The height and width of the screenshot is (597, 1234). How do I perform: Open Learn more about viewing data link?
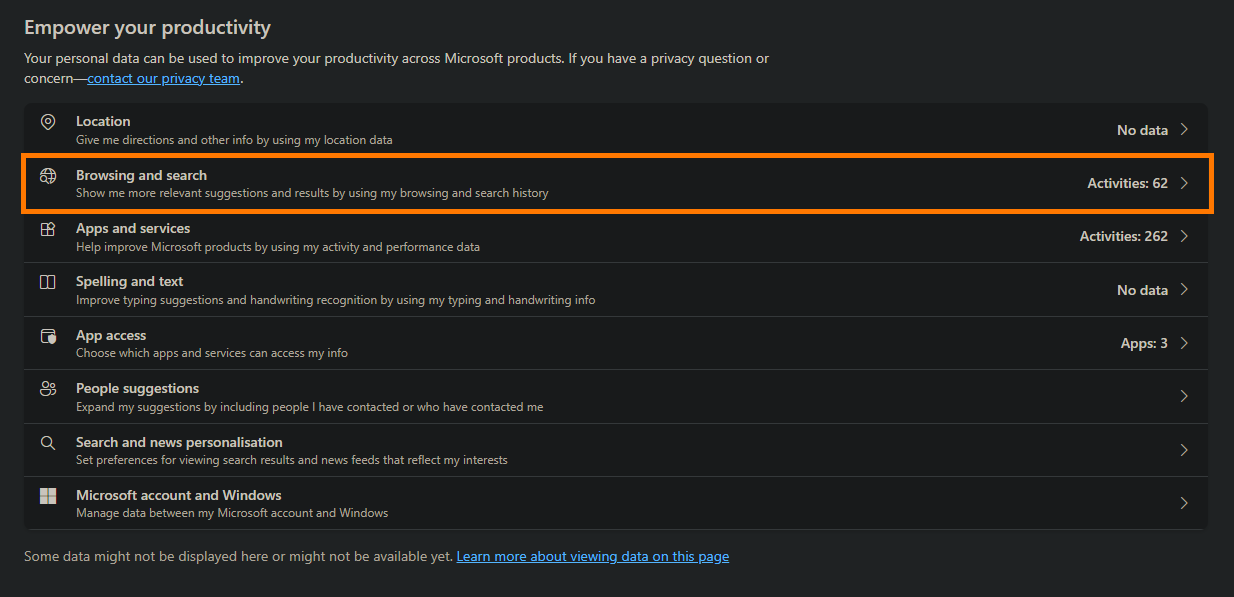tap(593, 556)
